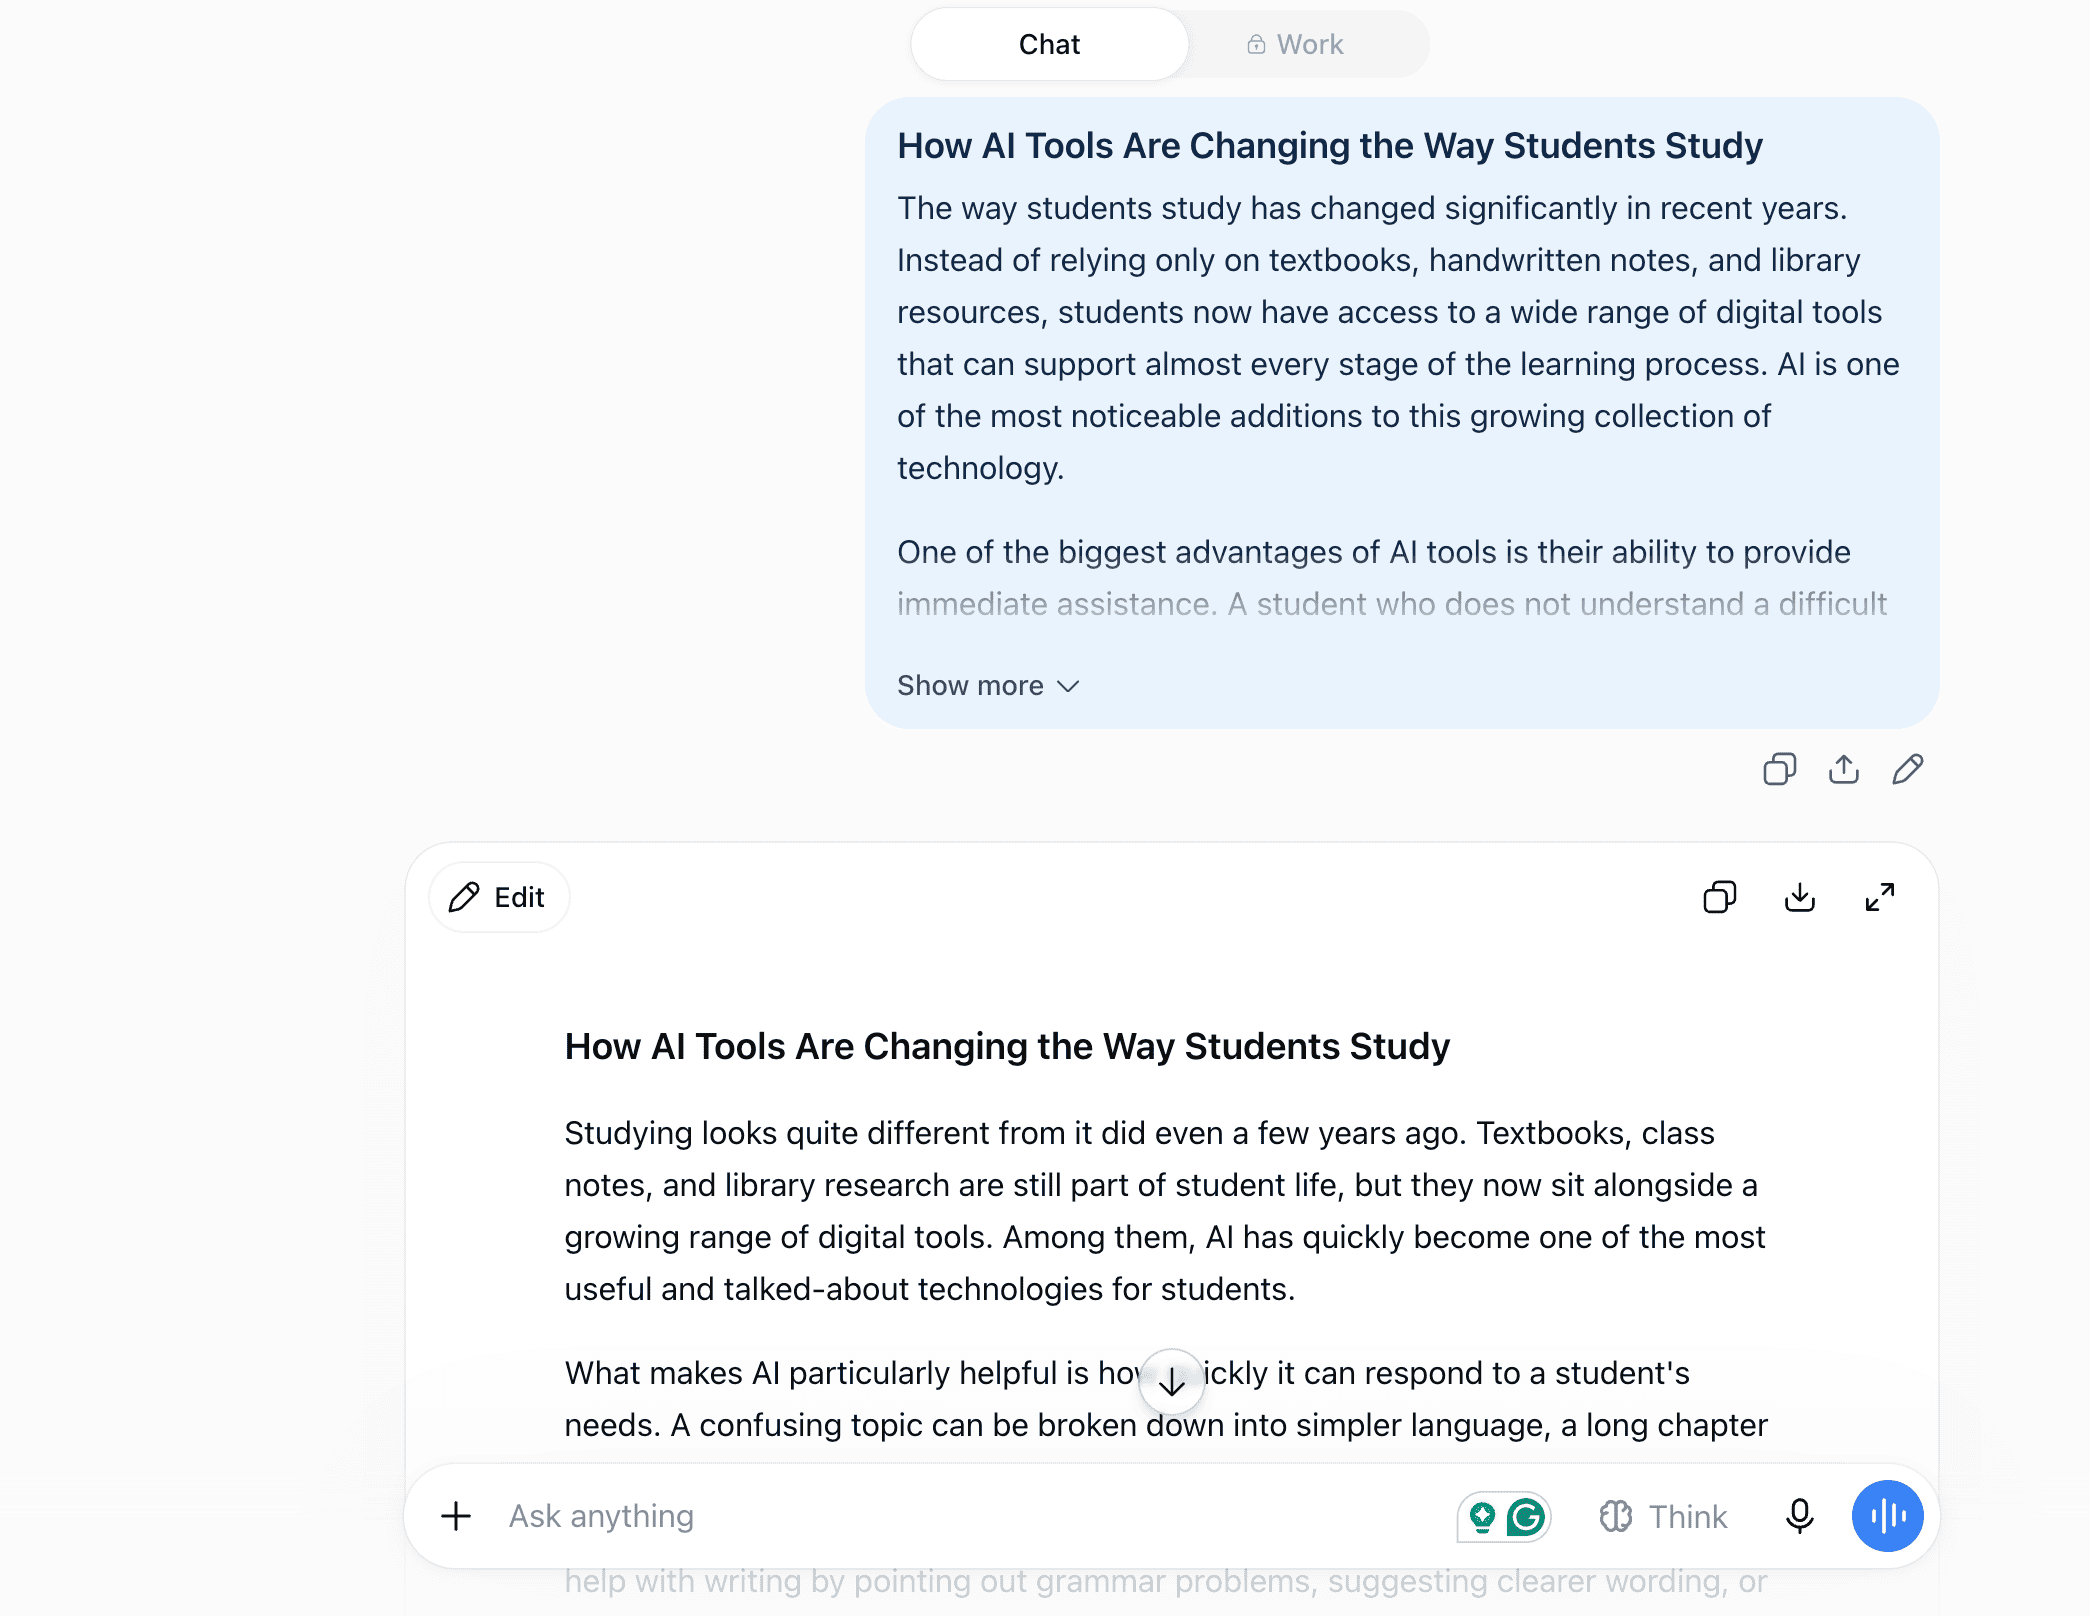Click the green lightbulb suggestion icon
Screen dimensions: 2090x1616
(x=1482, y=1517)
